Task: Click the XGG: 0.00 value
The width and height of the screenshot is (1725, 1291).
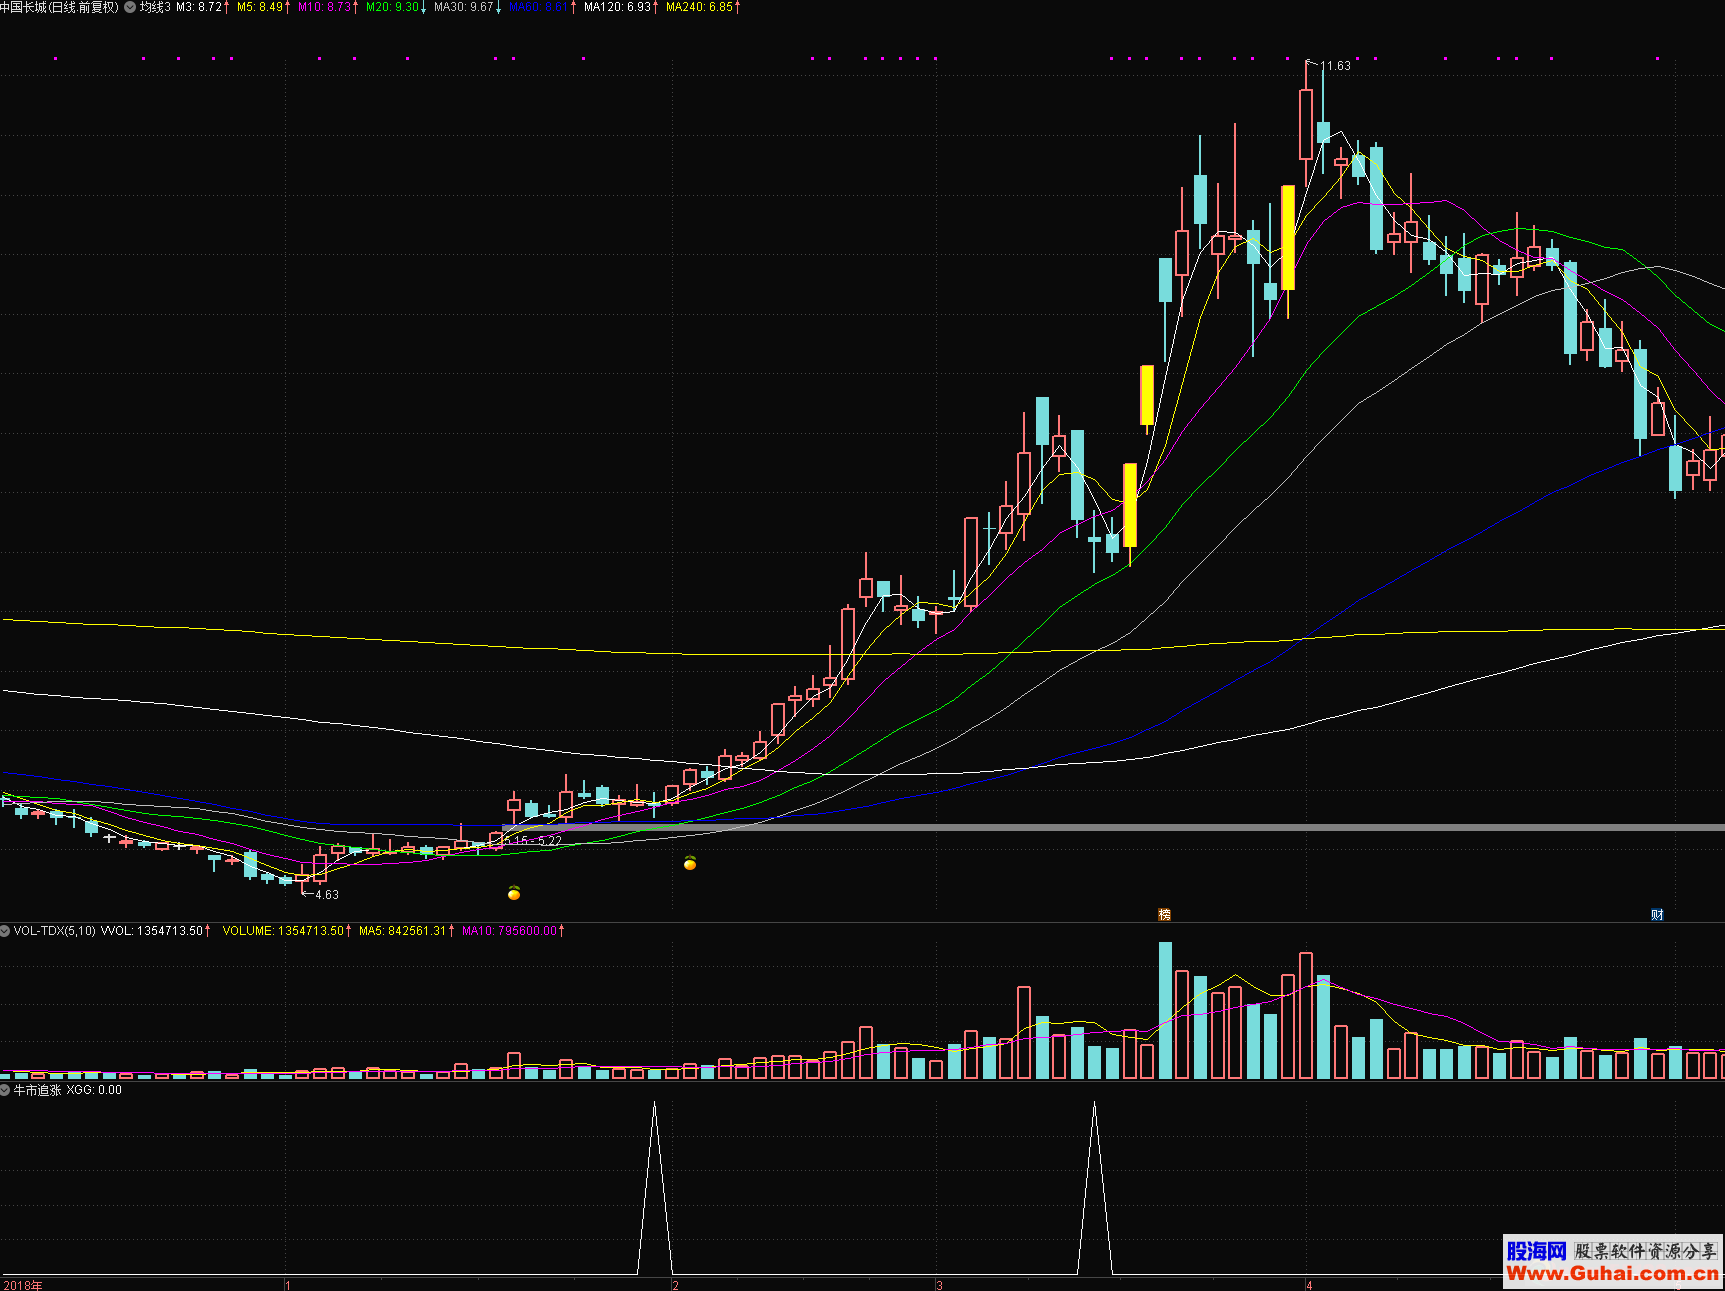Action: click(94, 1090)
